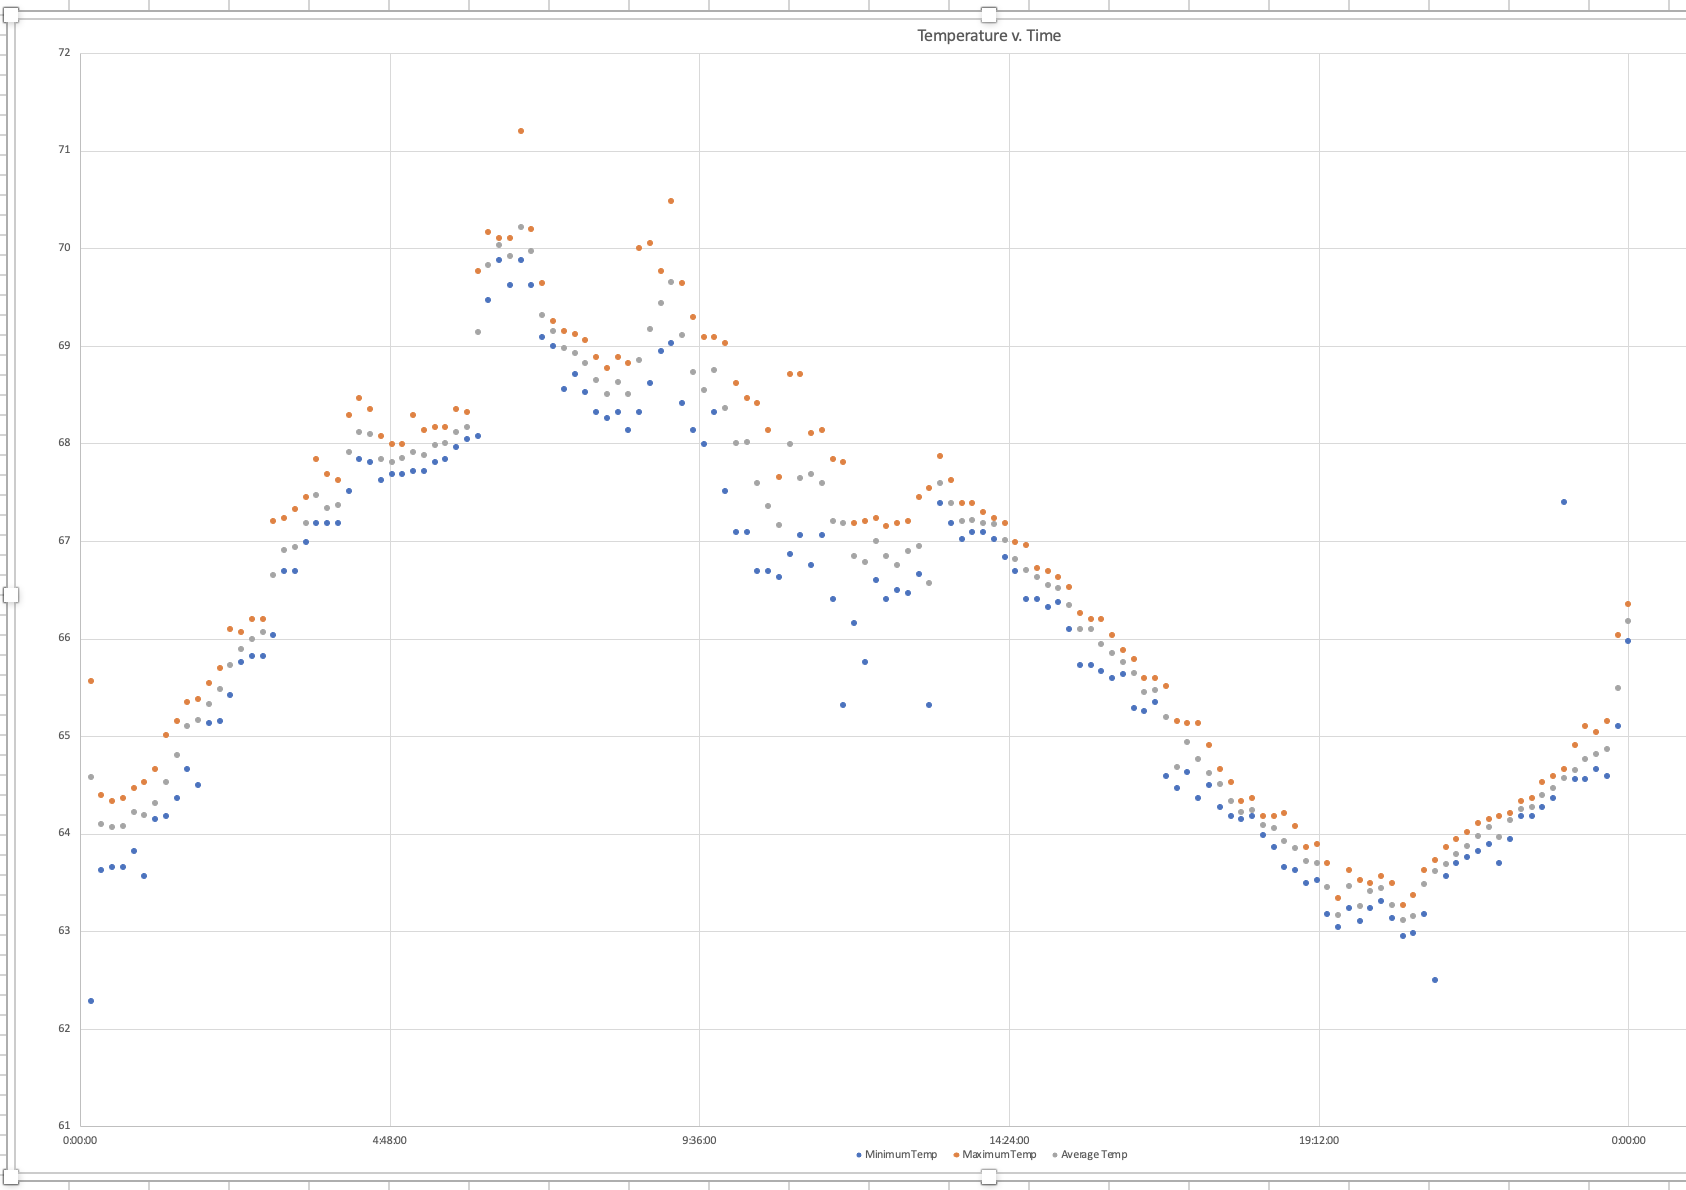This screenshot has width=1686, height=1190.
Task: Select the MaximumTemp legend label
Action: click(999, 1155)
